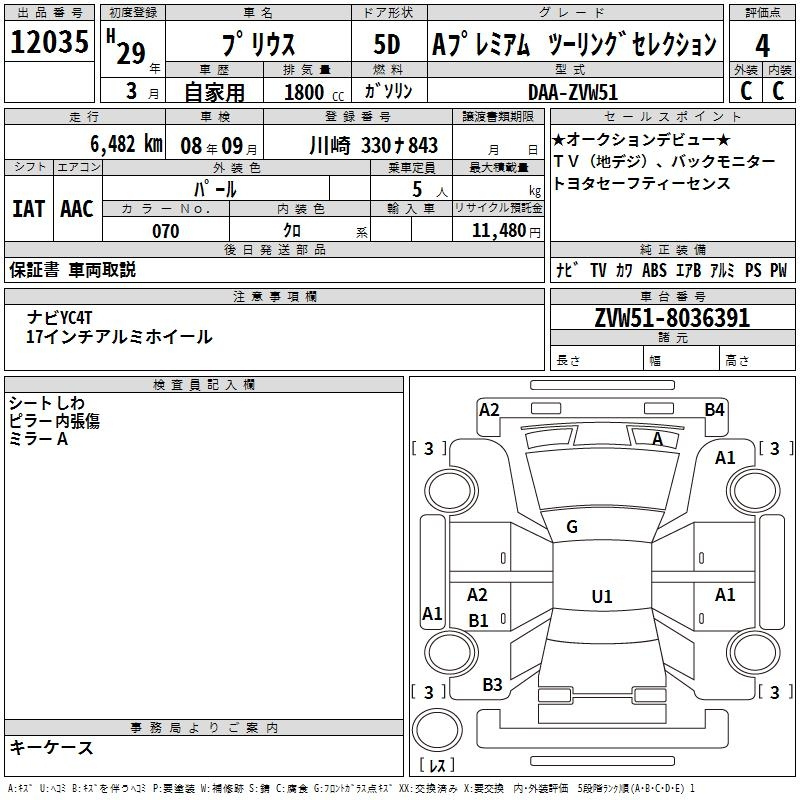
Task: Select the office notice キーケース
Action: click(52, 748)
